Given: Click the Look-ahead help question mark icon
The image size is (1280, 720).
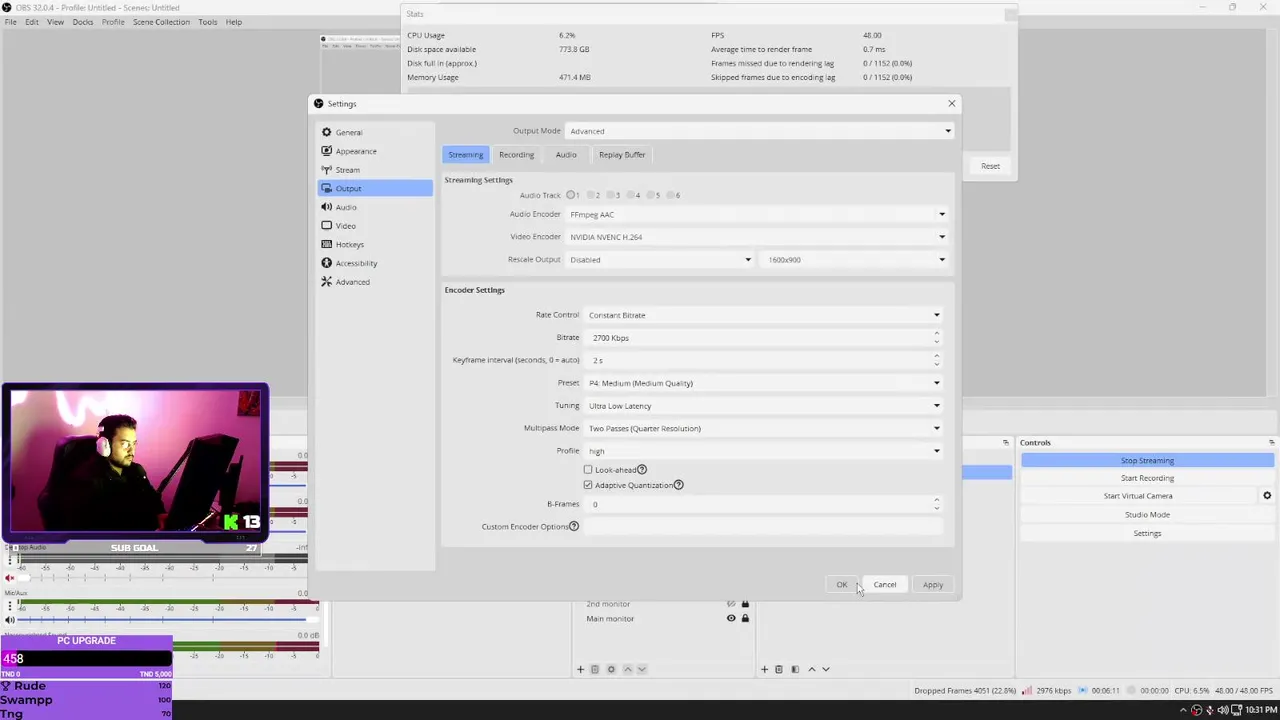Looking at the screenshot, I should tap(642, 470).
